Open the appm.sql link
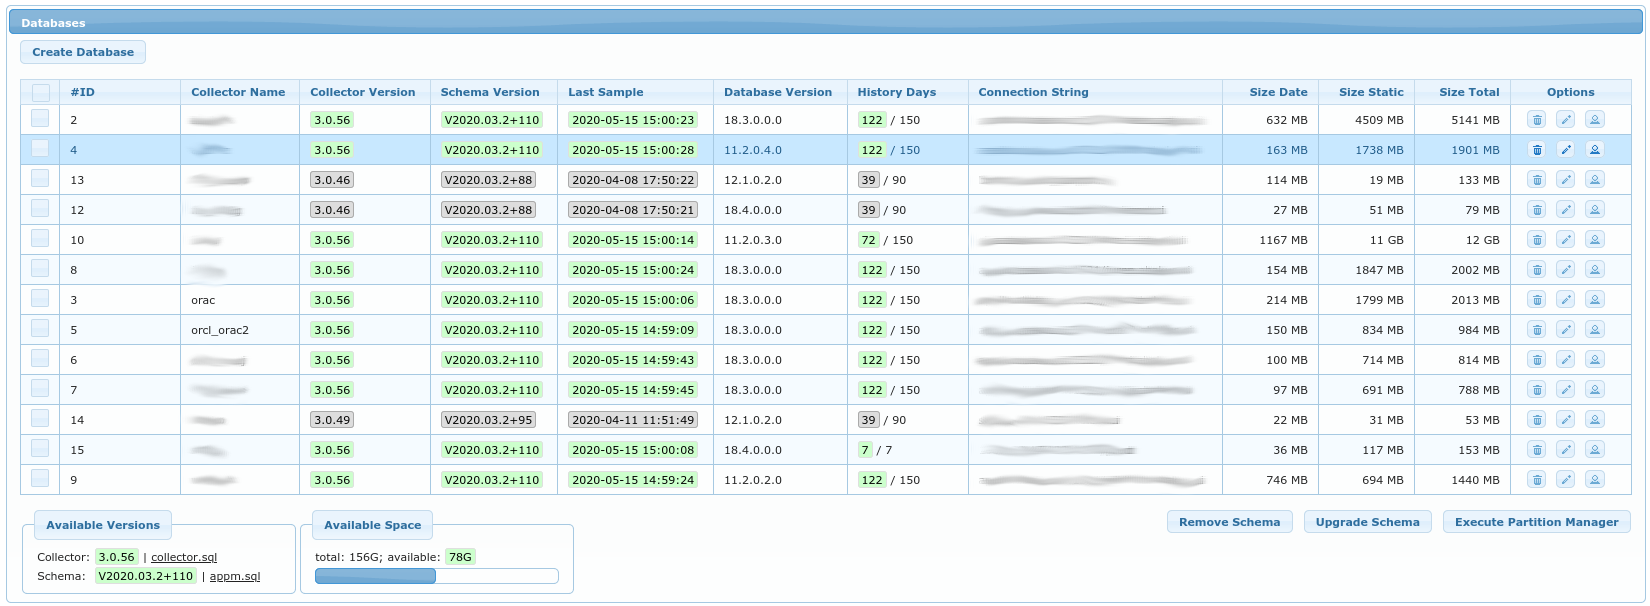 coord(235,576)
